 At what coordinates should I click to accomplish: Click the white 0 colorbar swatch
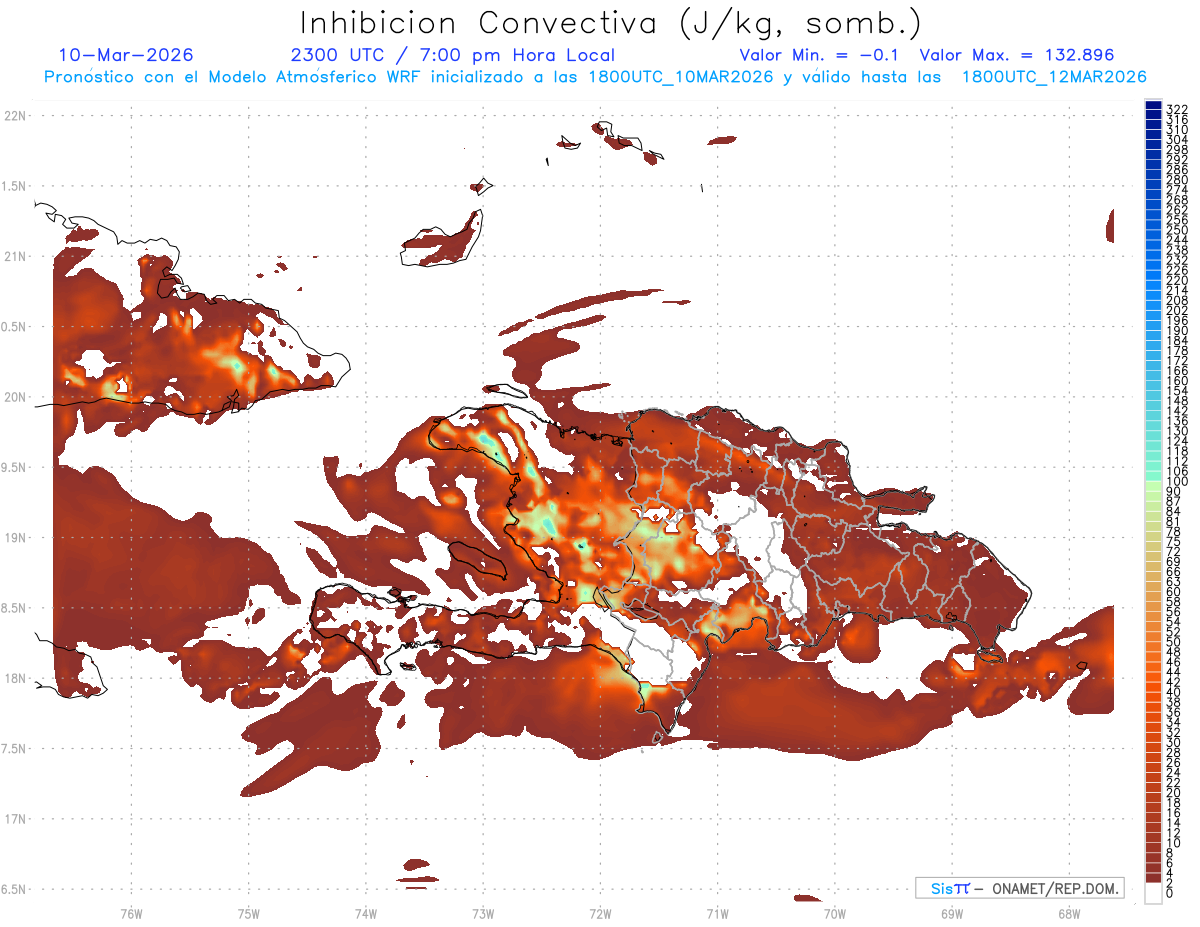click(x=1153, y=893)
